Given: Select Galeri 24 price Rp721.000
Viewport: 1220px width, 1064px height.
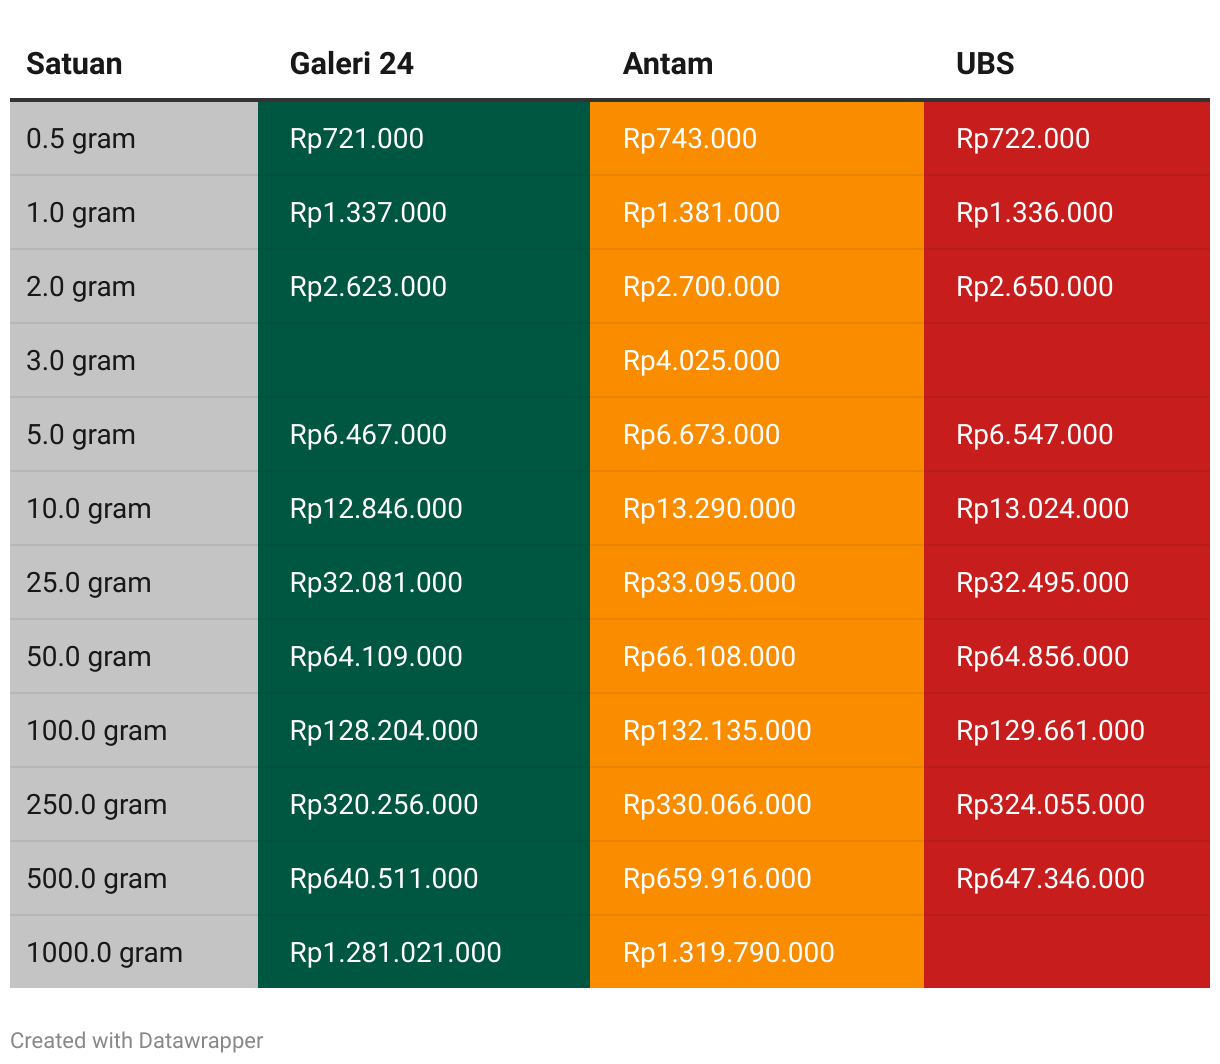Looking at the screenshot, I should pos(357,138).
